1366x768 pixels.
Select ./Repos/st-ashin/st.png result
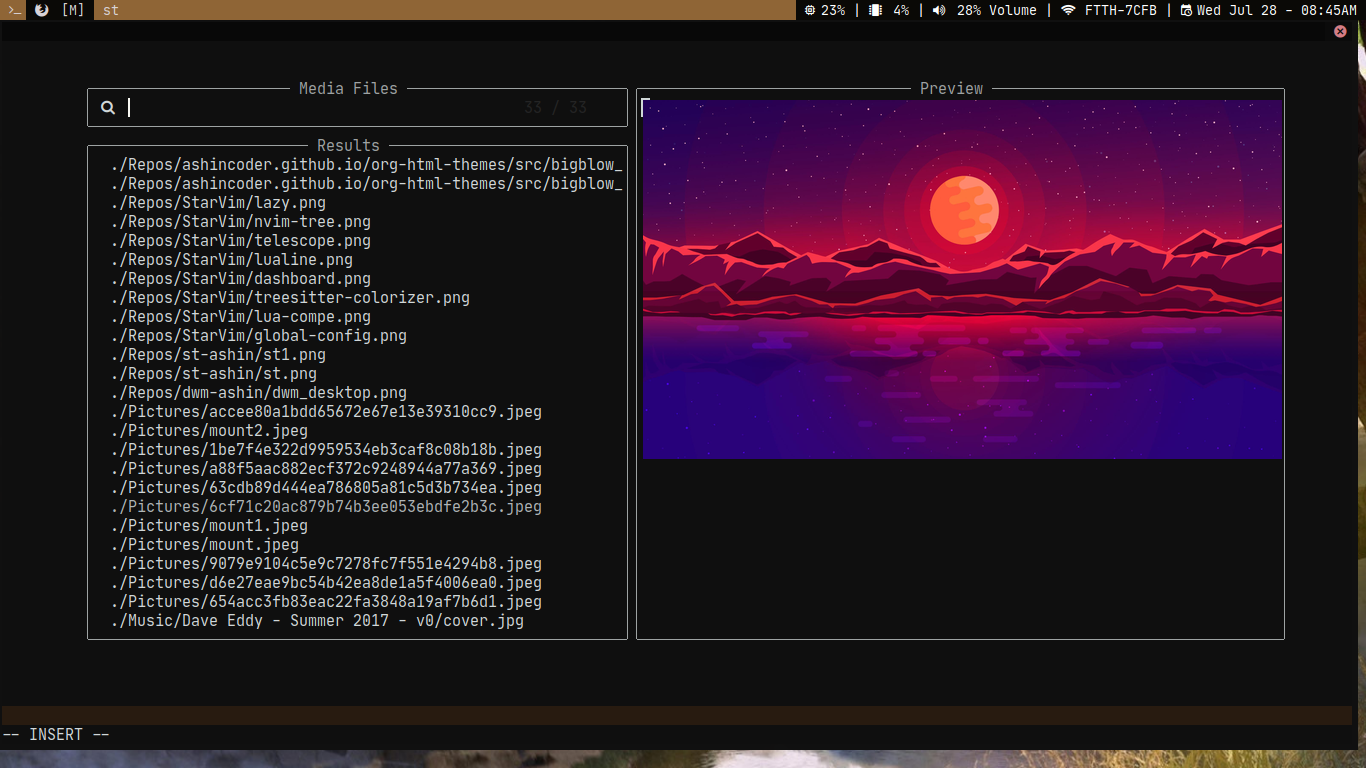coord(214,373)
